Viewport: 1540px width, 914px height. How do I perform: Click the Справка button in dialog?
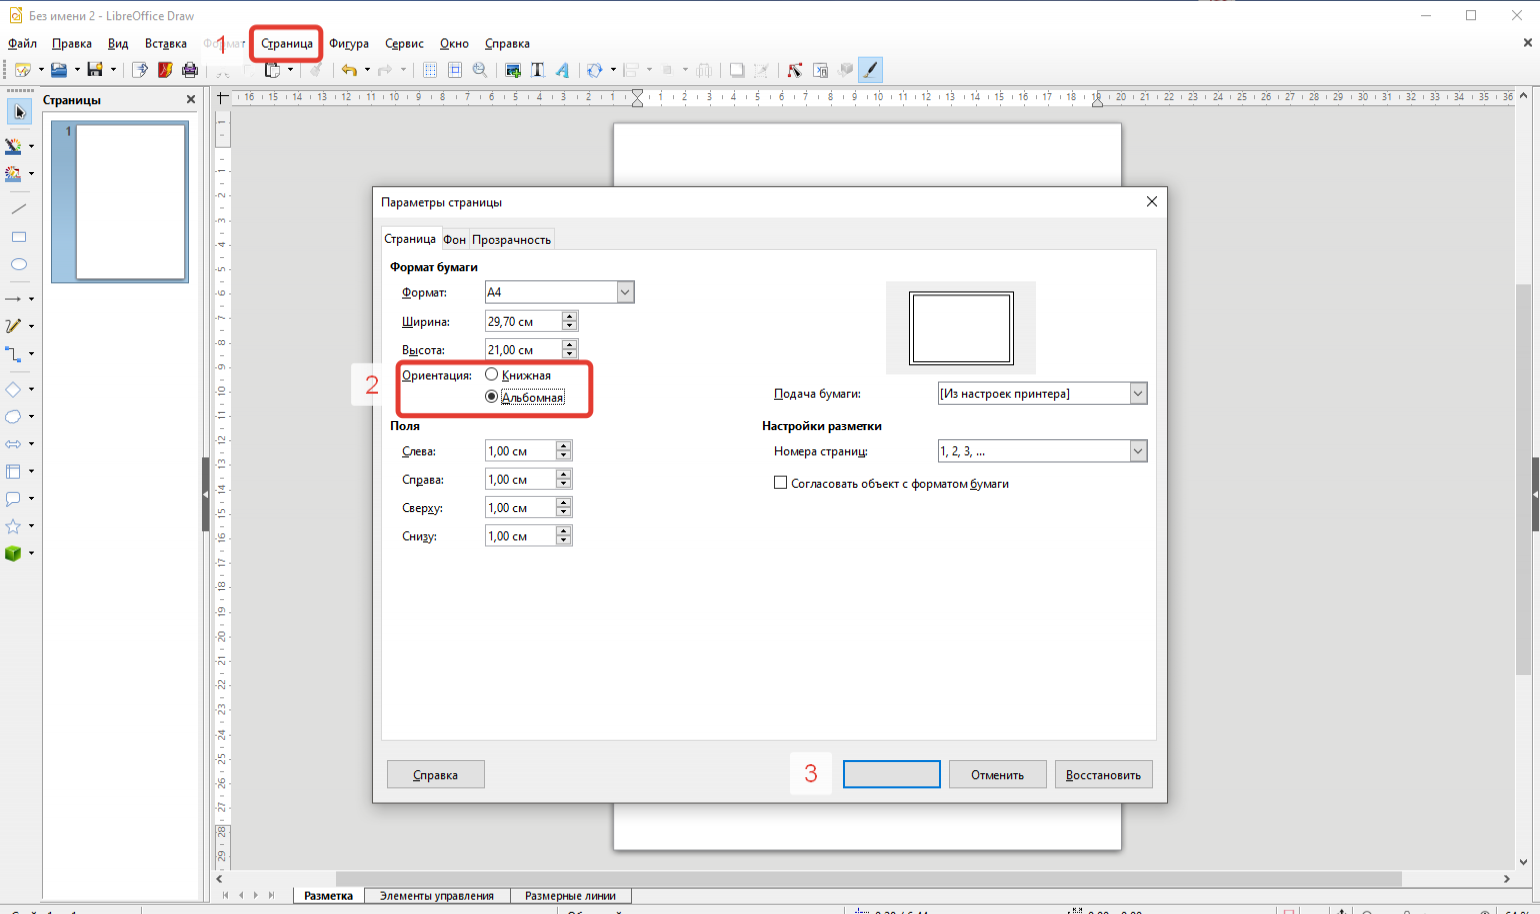coord(436,775)
